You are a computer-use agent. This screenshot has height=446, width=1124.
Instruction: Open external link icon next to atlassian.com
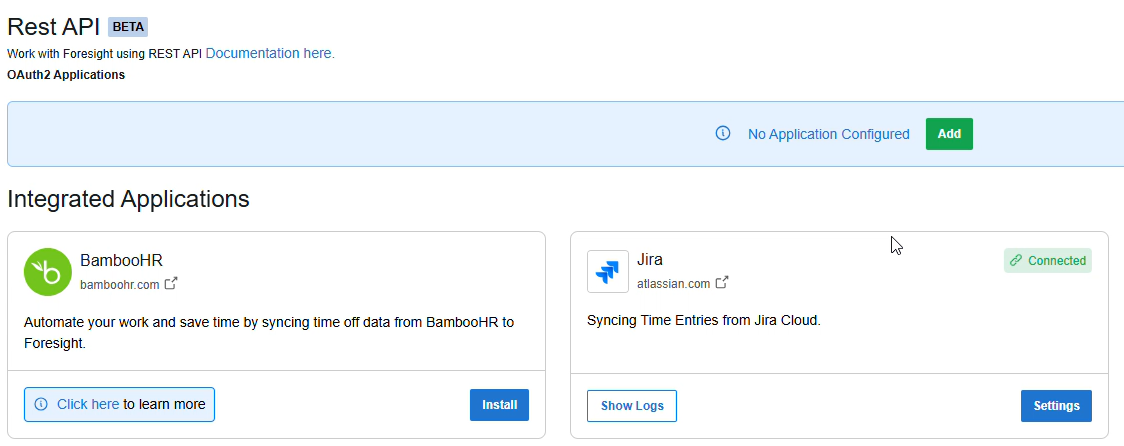coord(722,283)
